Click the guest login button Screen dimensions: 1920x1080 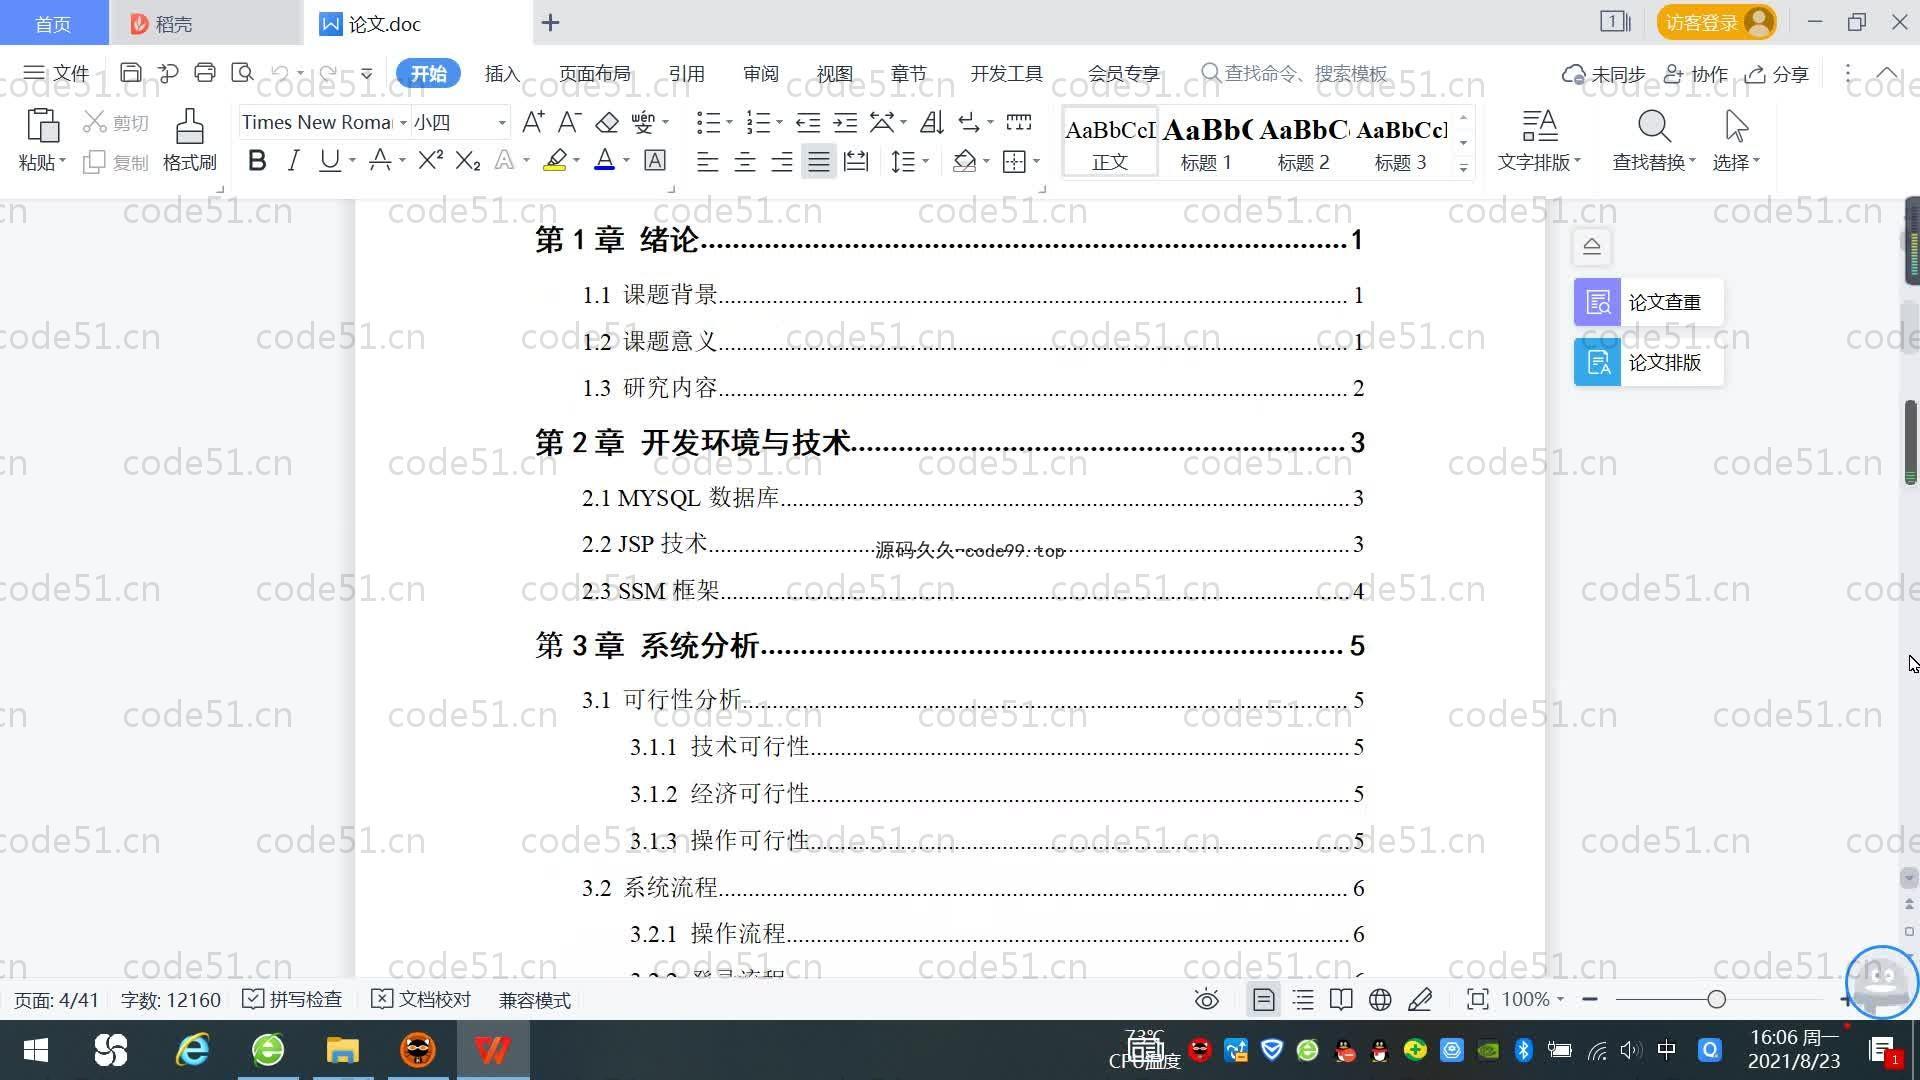pyautogui.click(x=1716, y=22)
